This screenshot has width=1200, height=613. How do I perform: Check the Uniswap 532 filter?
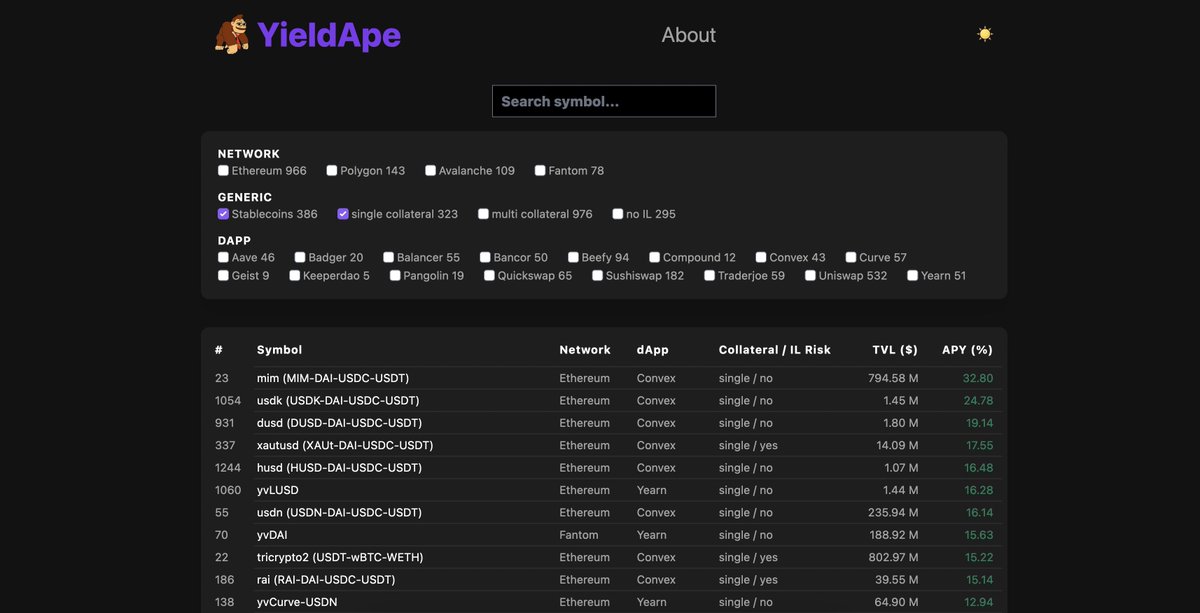(811, 275)
